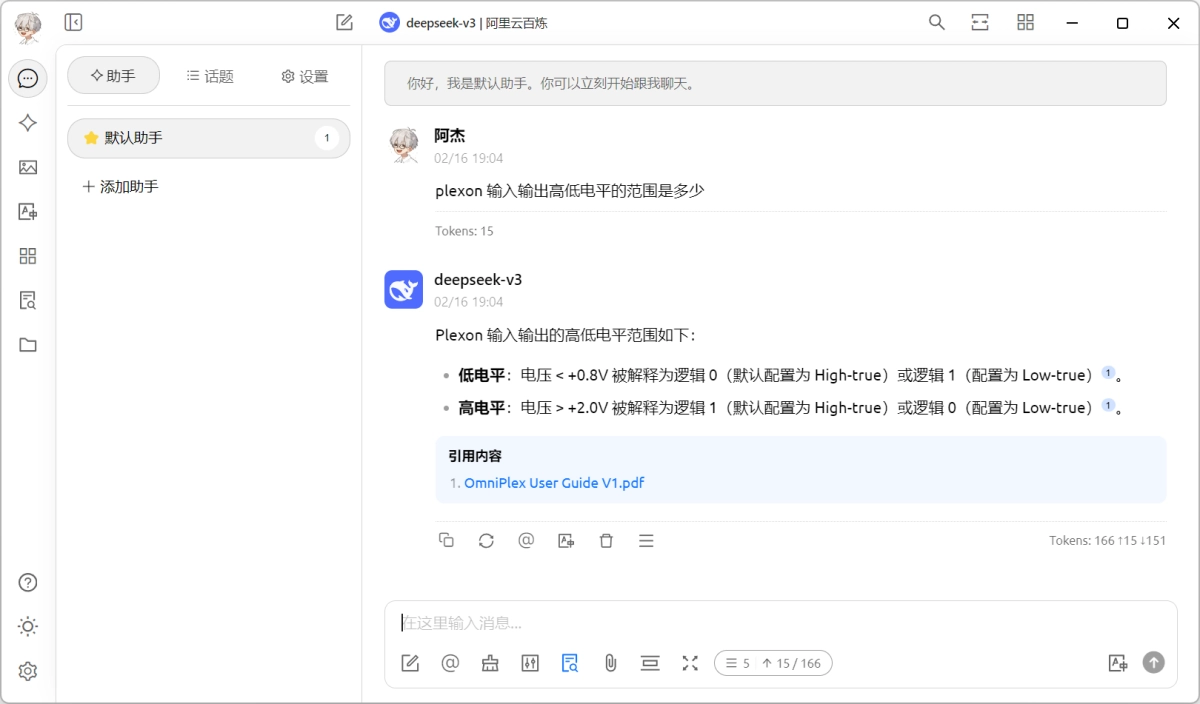
Task: Click the mini apps grid icon in the title bar
Action: click(1025, 22)
